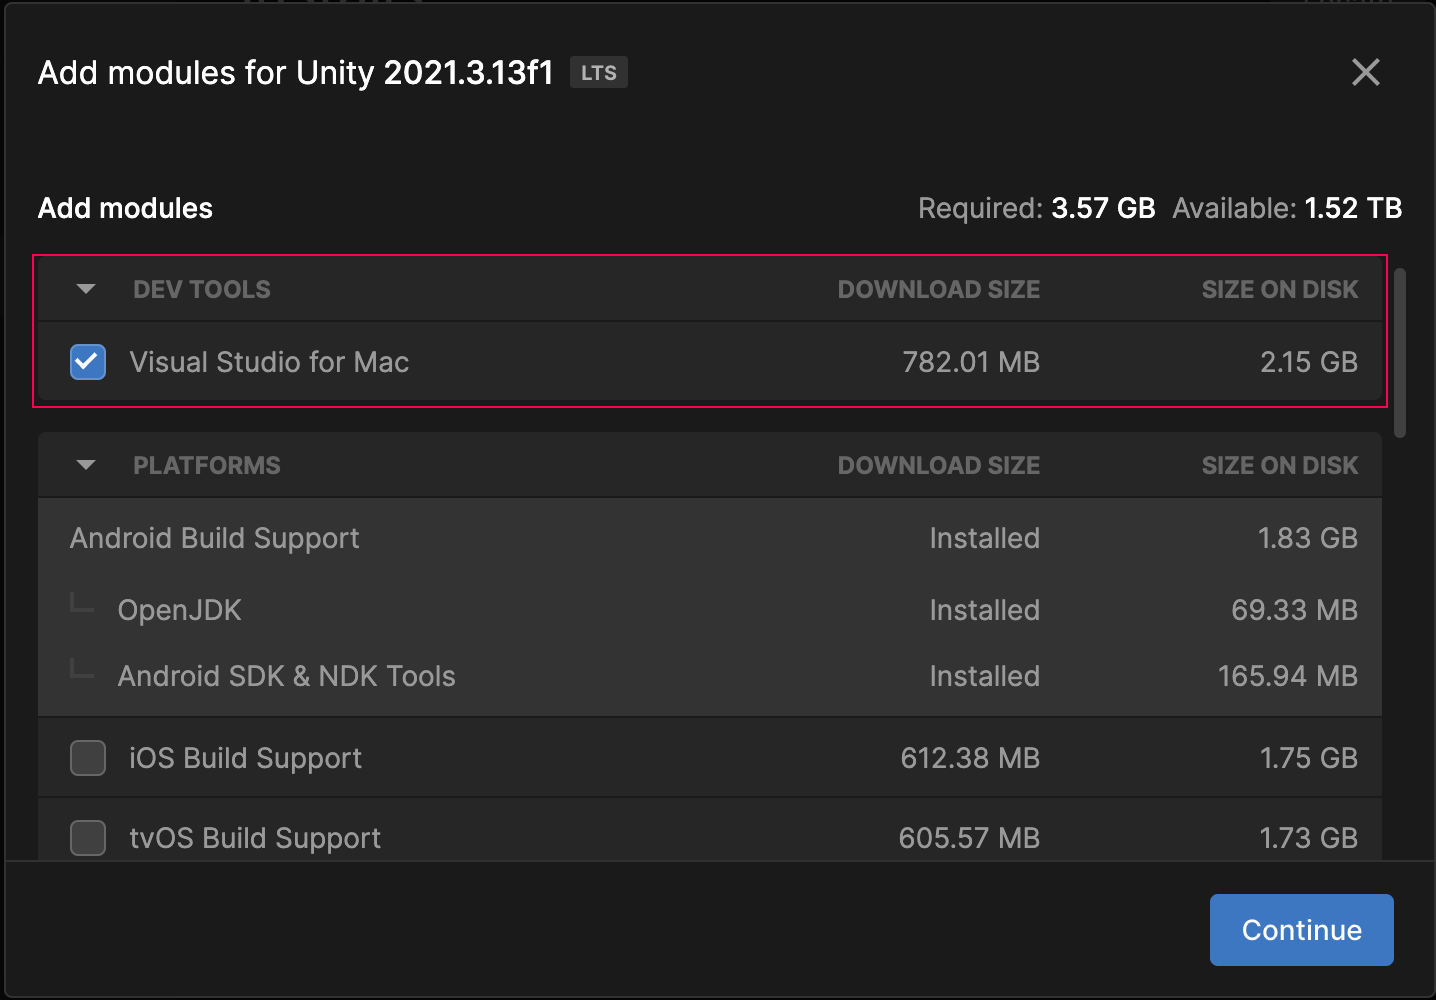Collapse the Platforms section arrow

(x=86, y=465)
